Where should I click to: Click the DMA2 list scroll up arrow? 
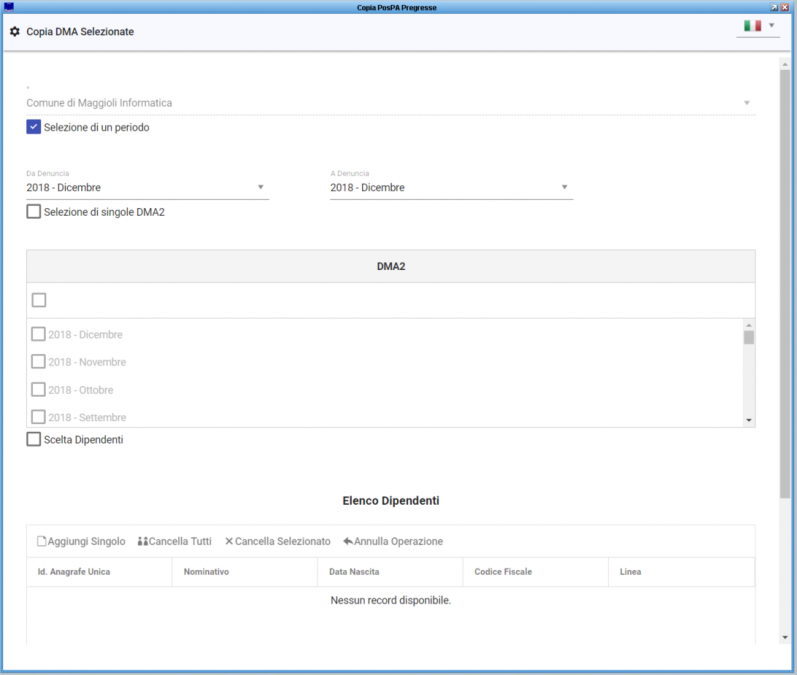point(749,325)
